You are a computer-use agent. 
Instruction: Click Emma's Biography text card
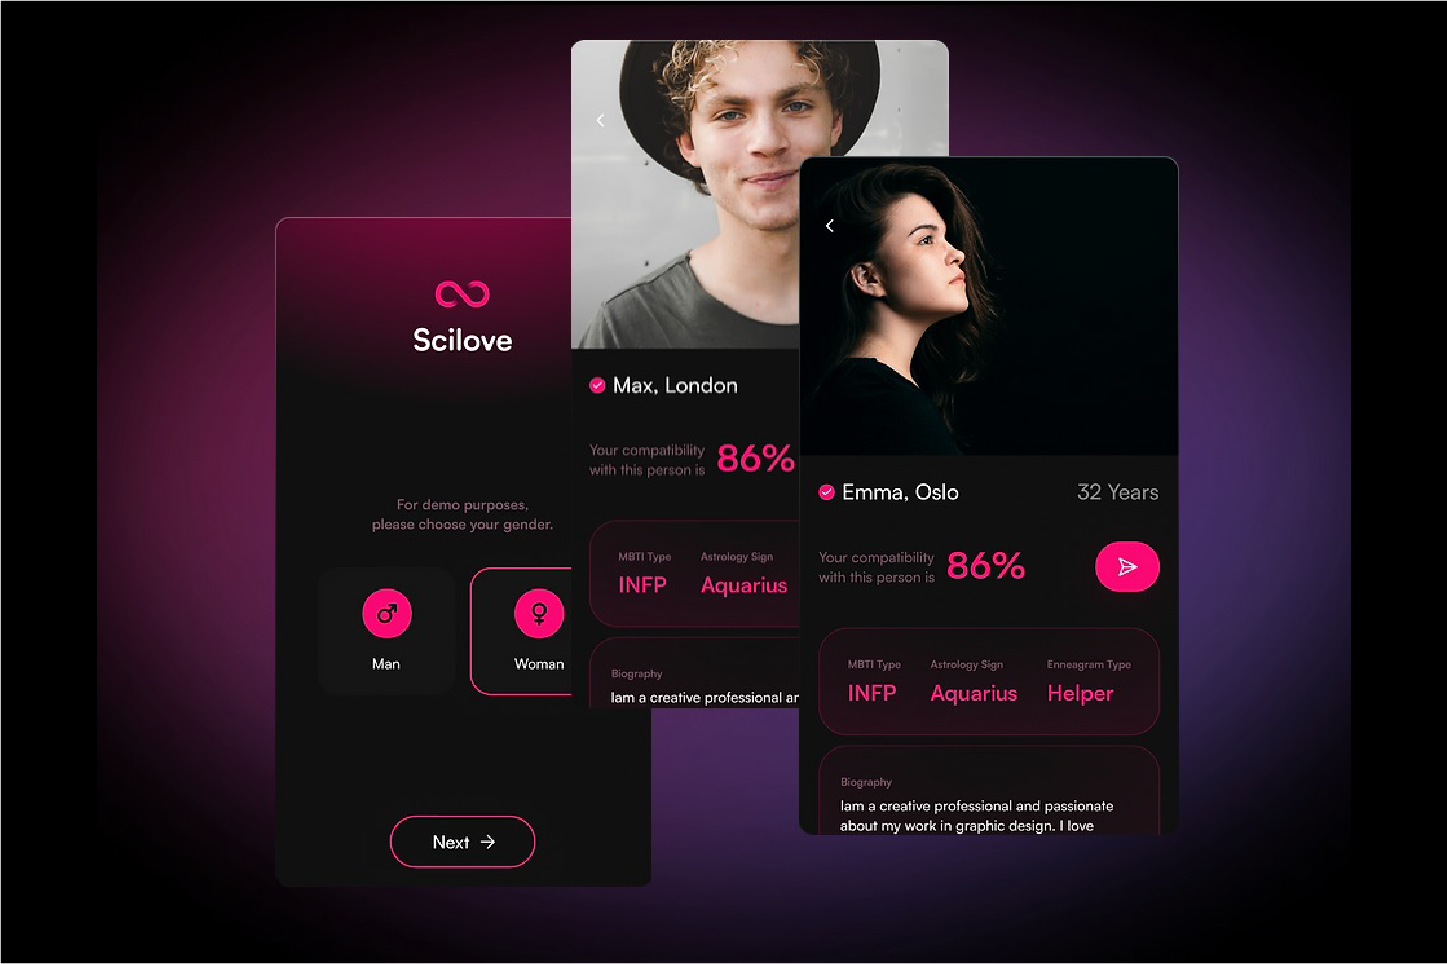989,790
